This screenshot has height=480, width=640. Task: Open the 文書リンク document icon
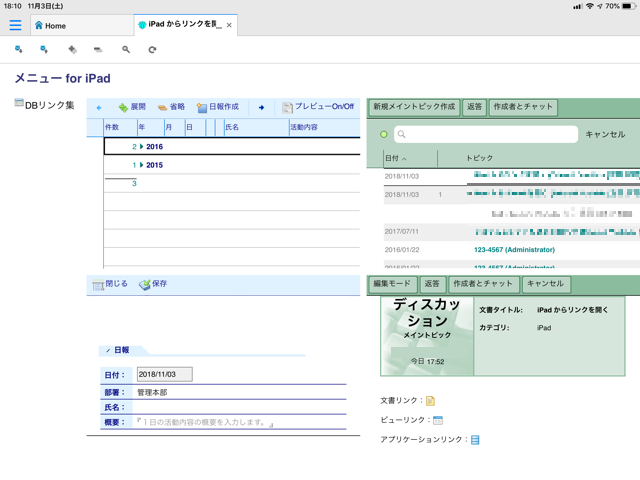click(x=430, y=401)
